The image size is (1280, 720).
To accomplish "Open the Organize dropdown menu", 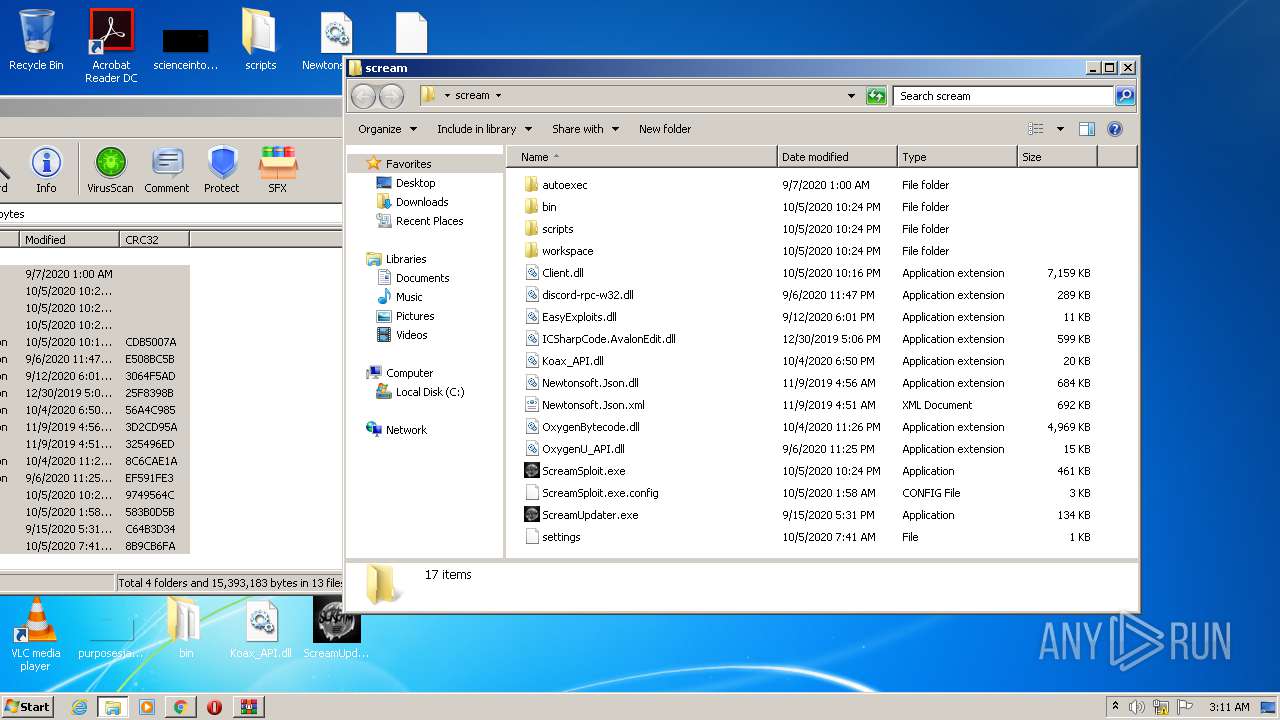I will tap(387, 129).
